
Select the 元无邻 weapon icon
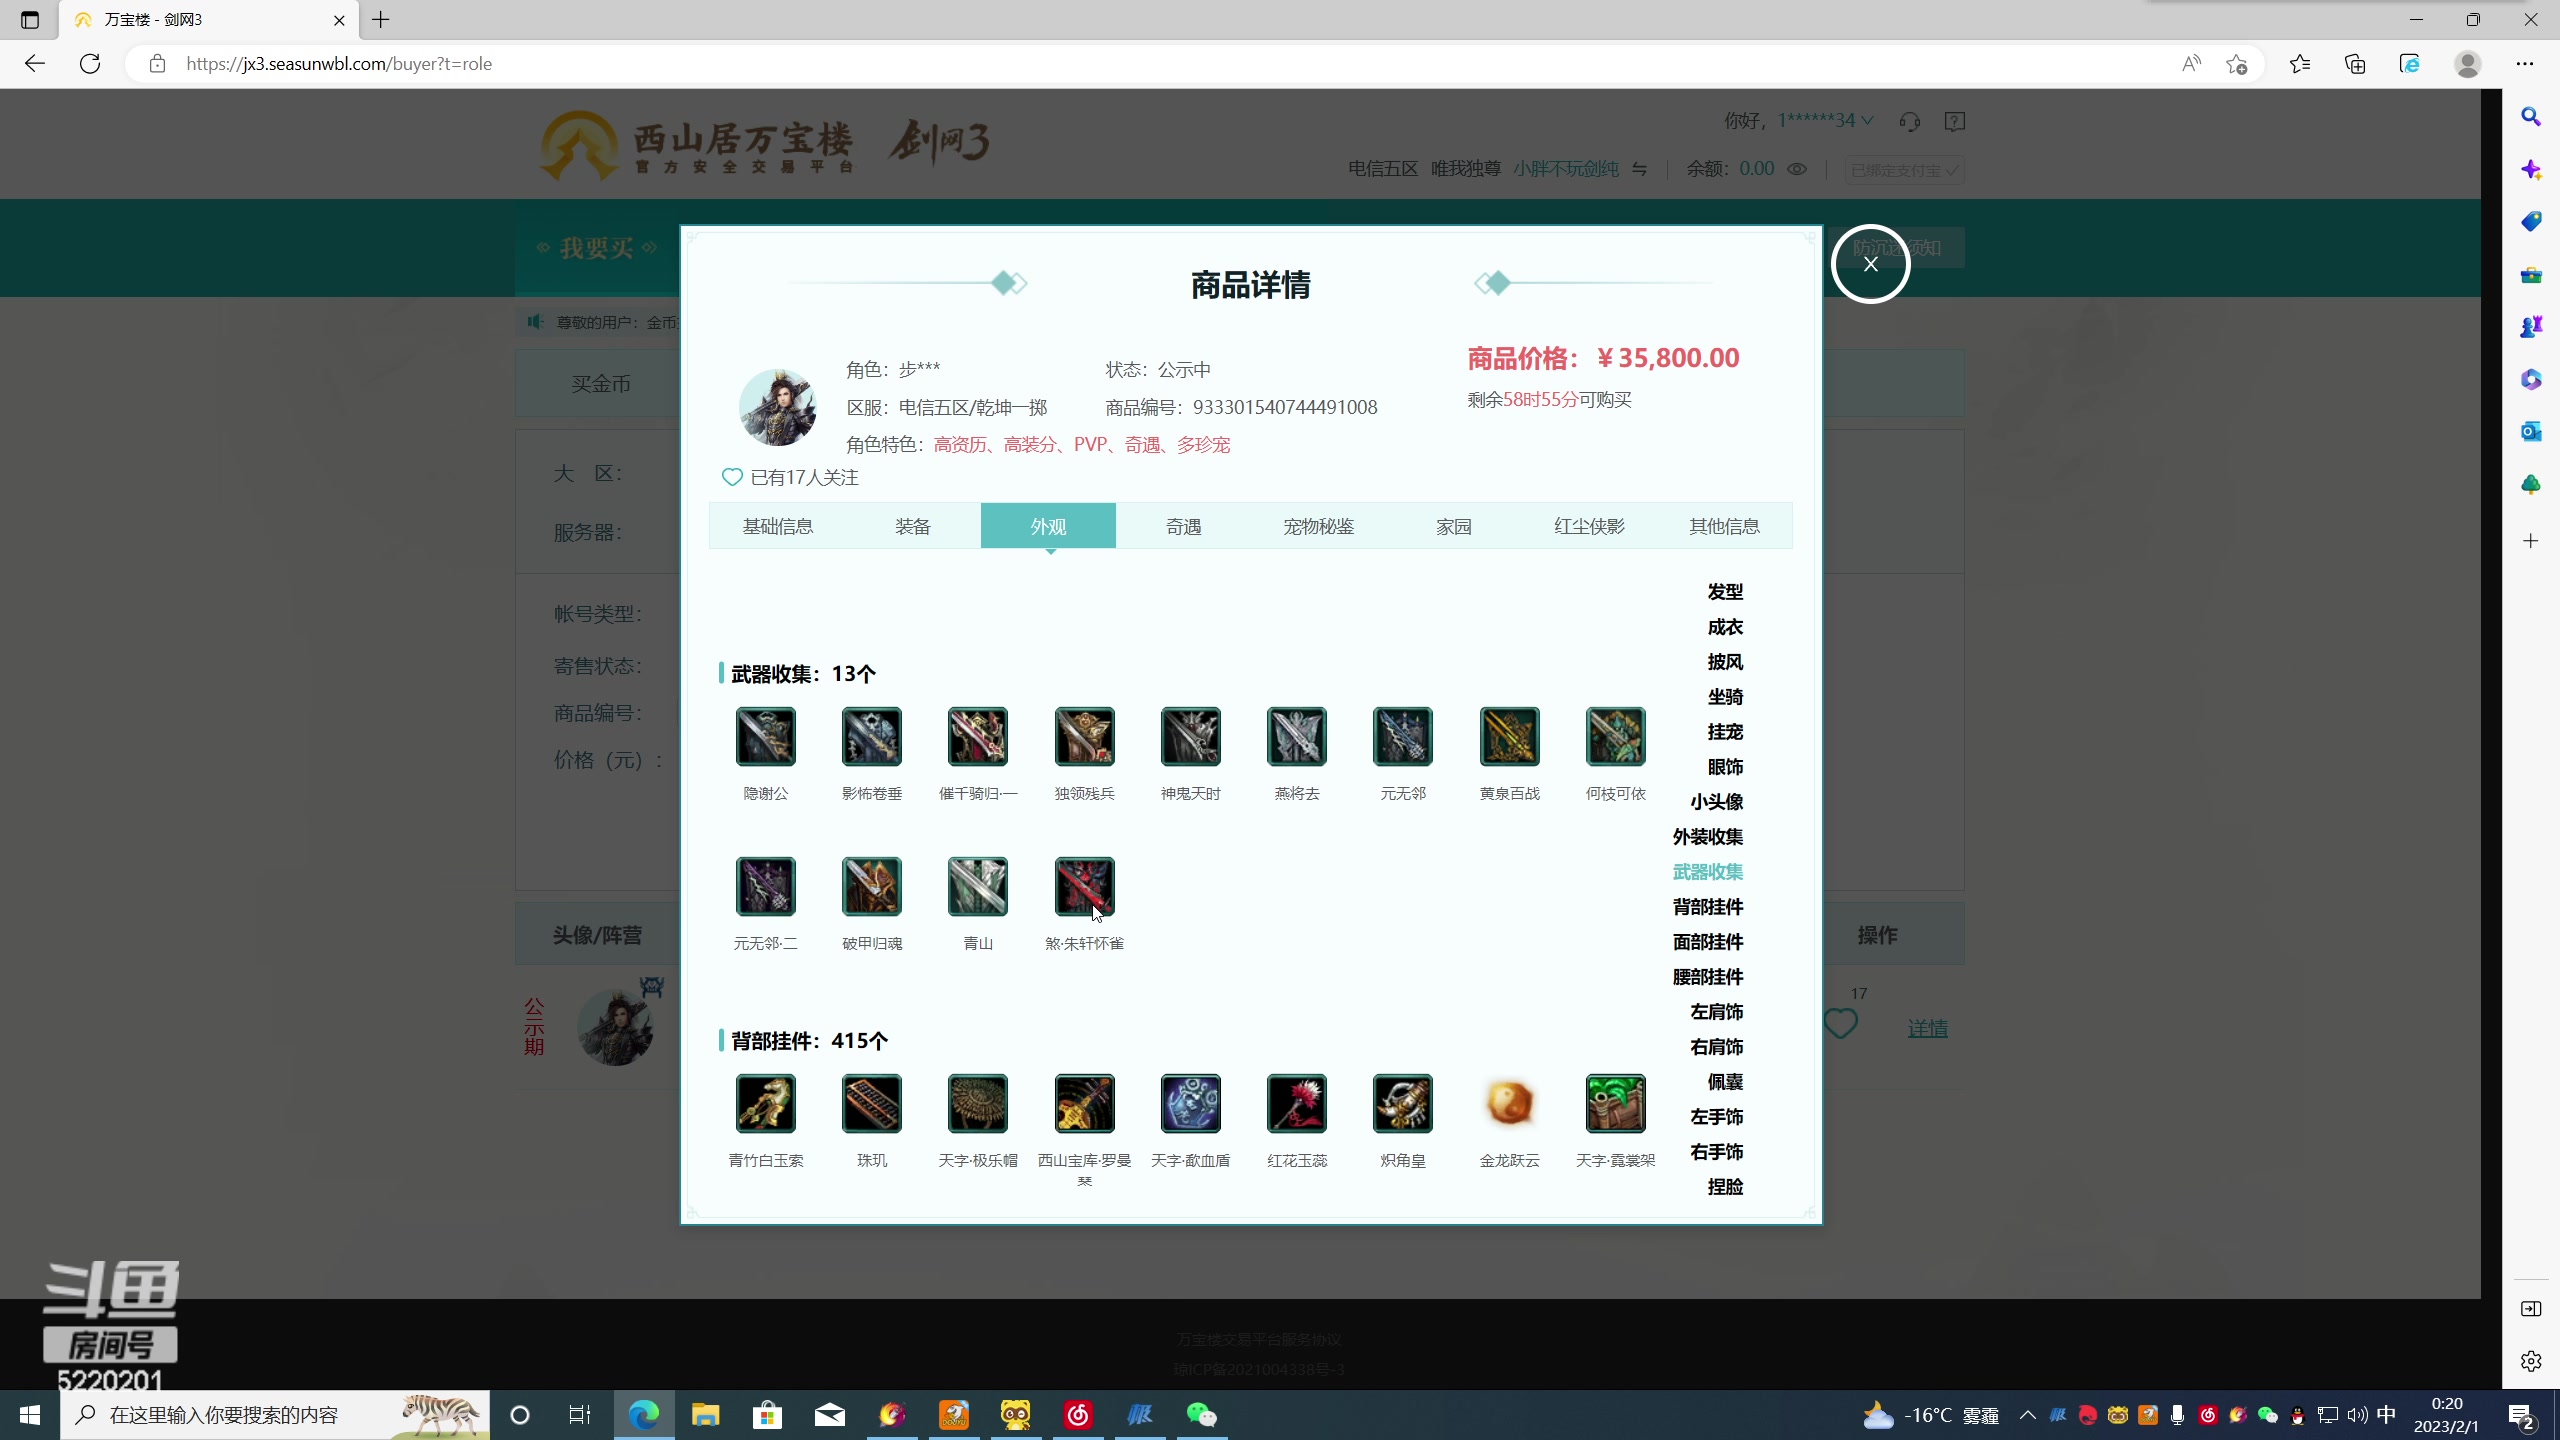pyautogui.click(x=1402, y=736)
